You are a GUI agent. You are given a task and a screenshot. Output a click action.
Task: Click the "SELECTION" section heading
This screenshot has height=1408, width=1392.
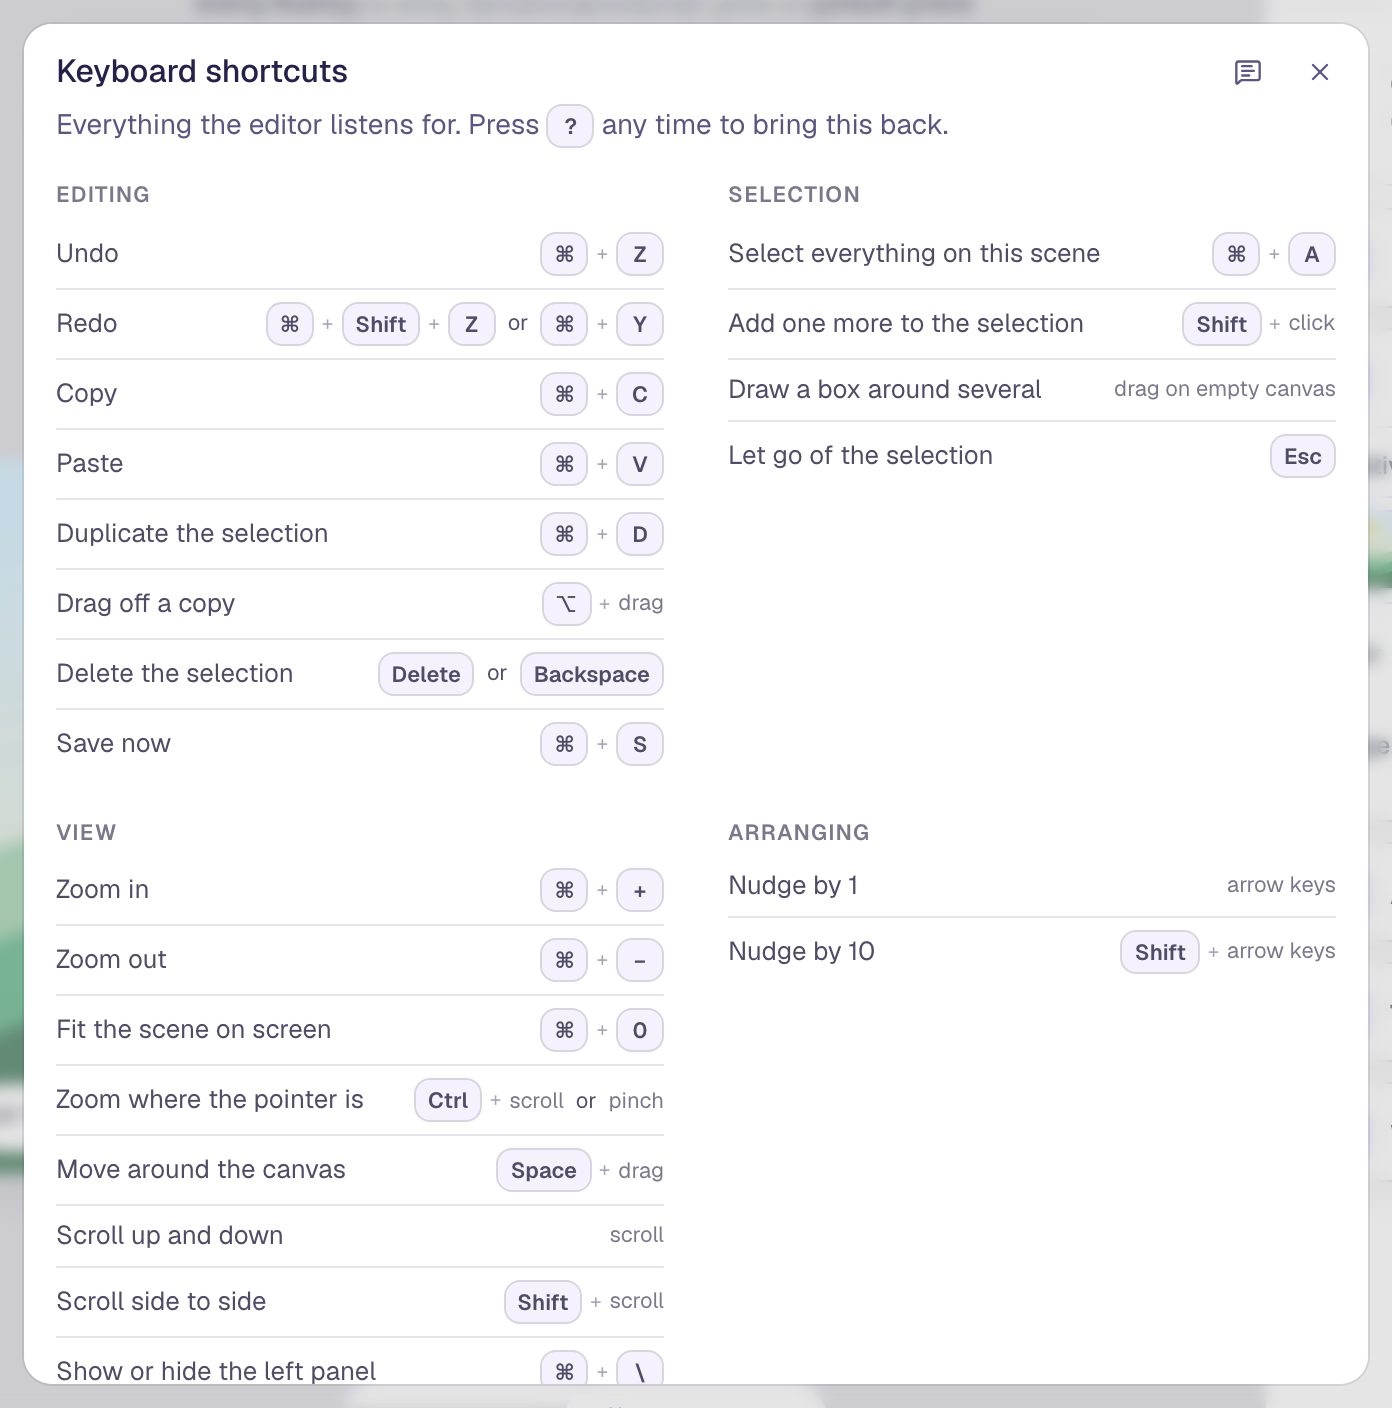click(x=794, y=194)
